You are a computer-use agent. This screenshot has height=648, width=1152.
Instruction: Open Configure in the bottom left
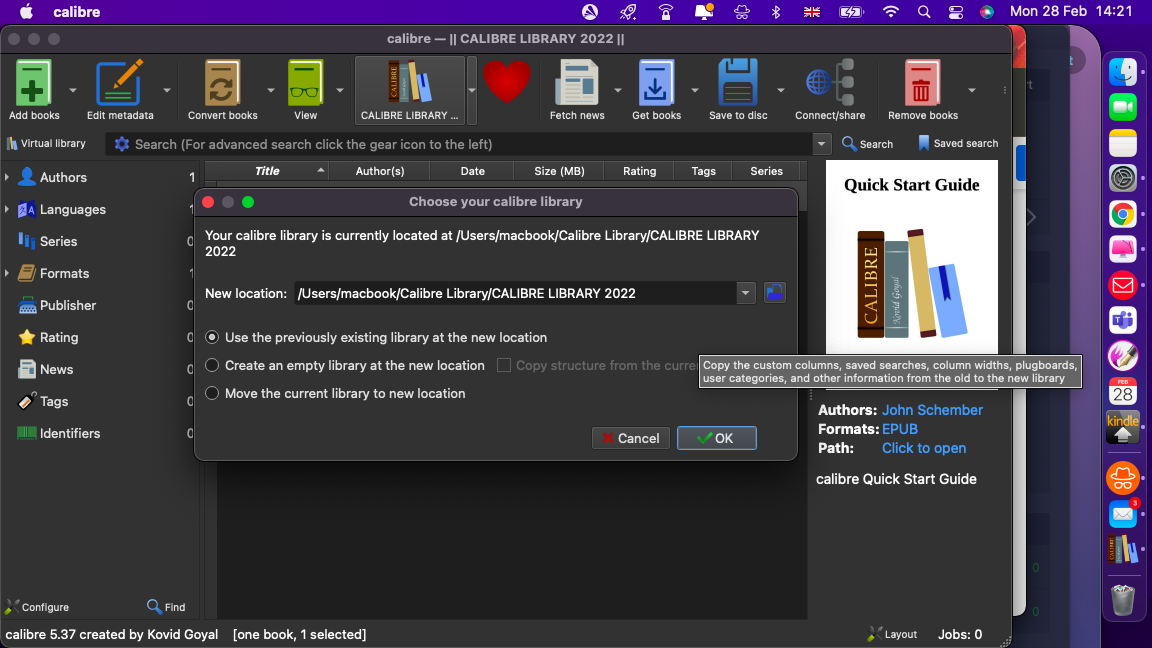37,607
